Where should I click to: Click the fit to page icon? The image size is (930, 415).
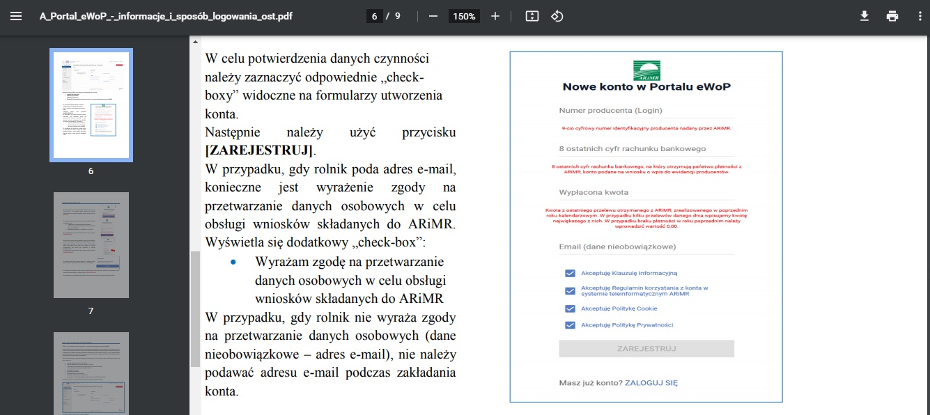click(x=532, y=17)
